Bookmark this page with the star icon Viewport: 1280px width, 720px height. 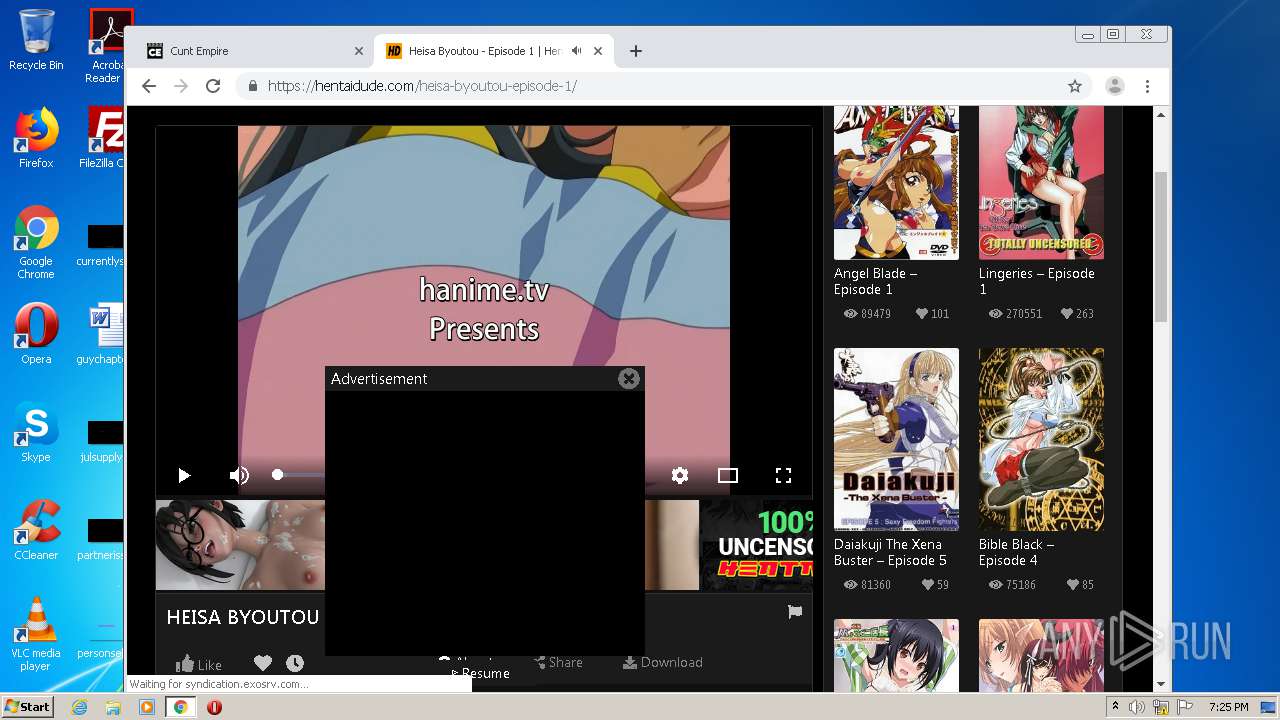pos(1075,86)
